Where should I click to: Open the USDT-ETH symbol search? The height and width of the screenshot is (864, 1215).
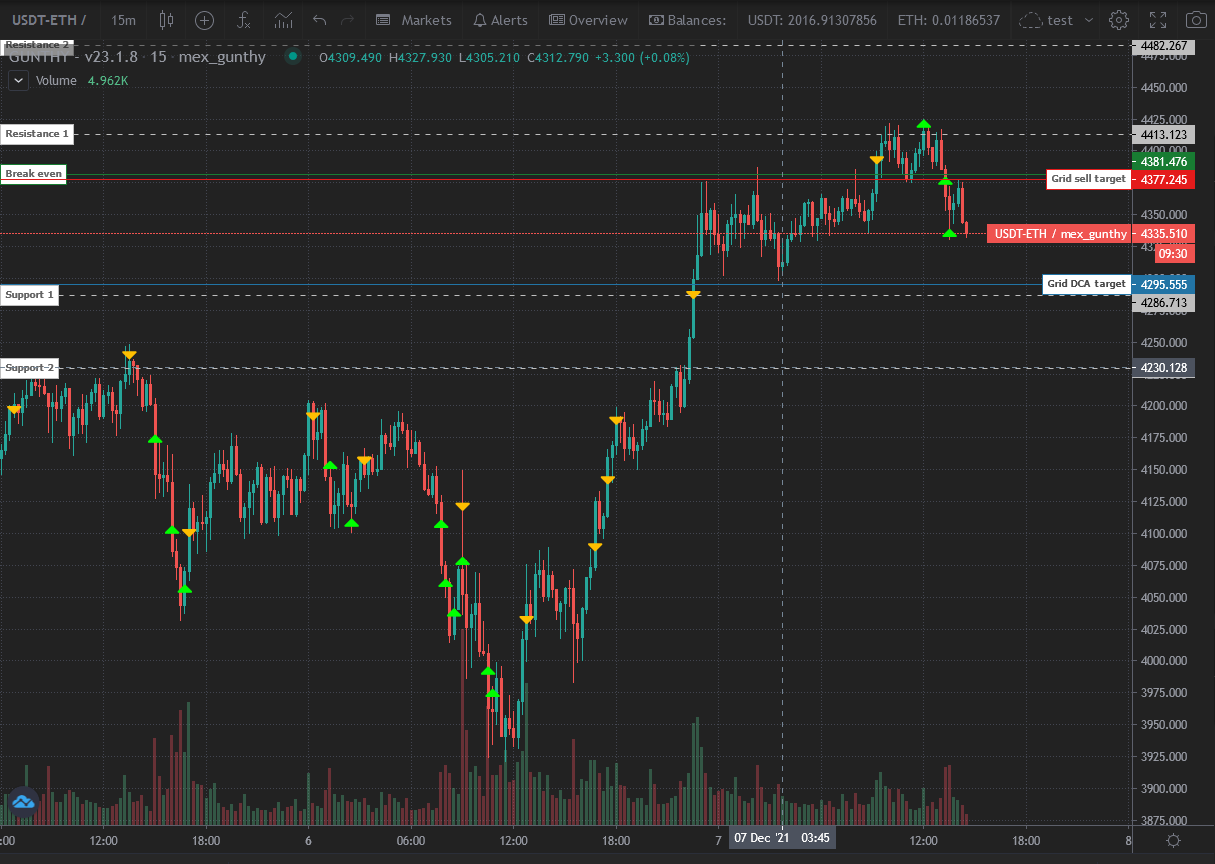[x=47, y=20]
